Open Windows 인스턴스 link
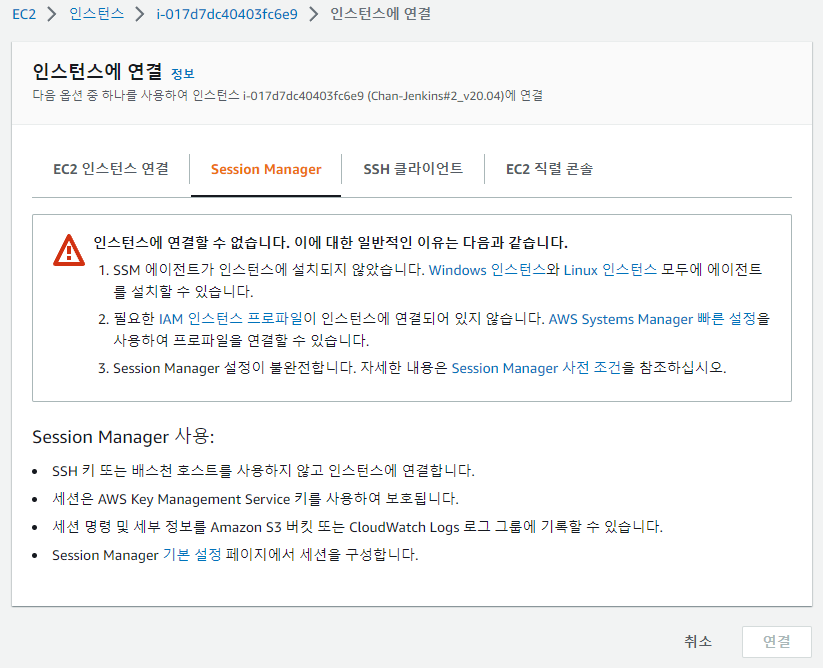Screen dimensions: 823x668 pyautogui.click(x=487, y=270)
